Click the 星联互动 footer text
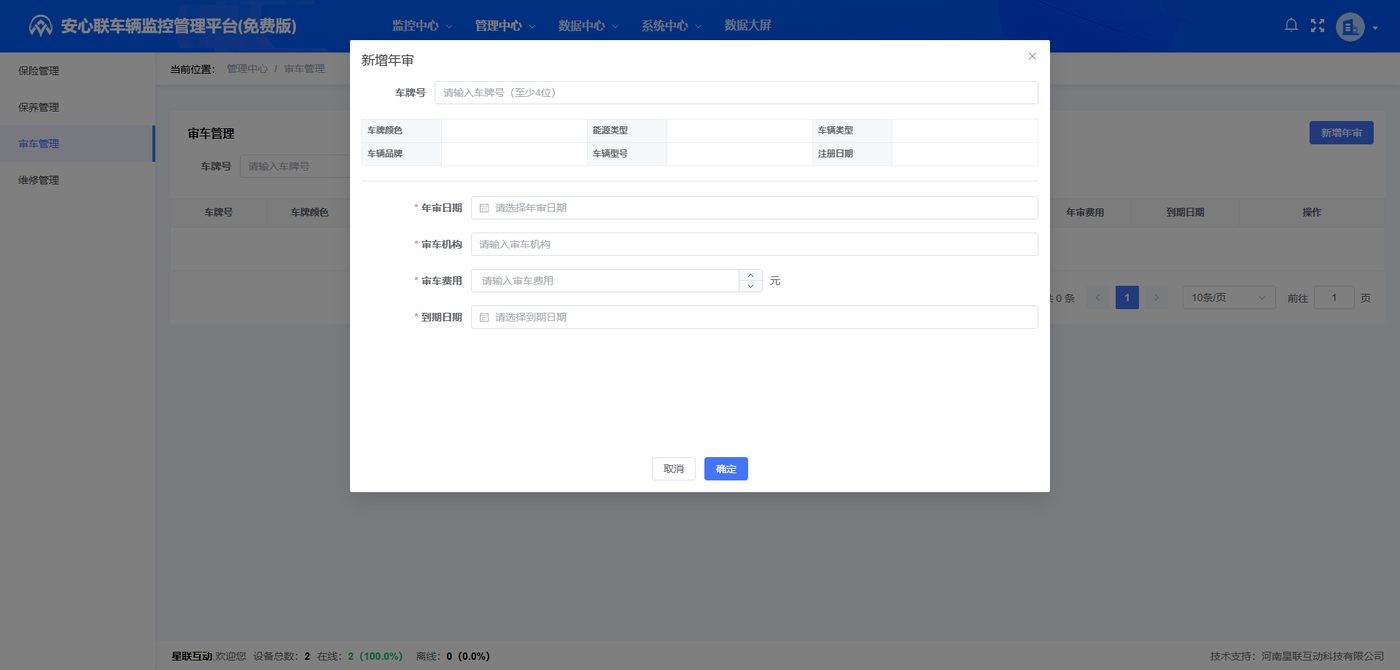 (192, 656)
